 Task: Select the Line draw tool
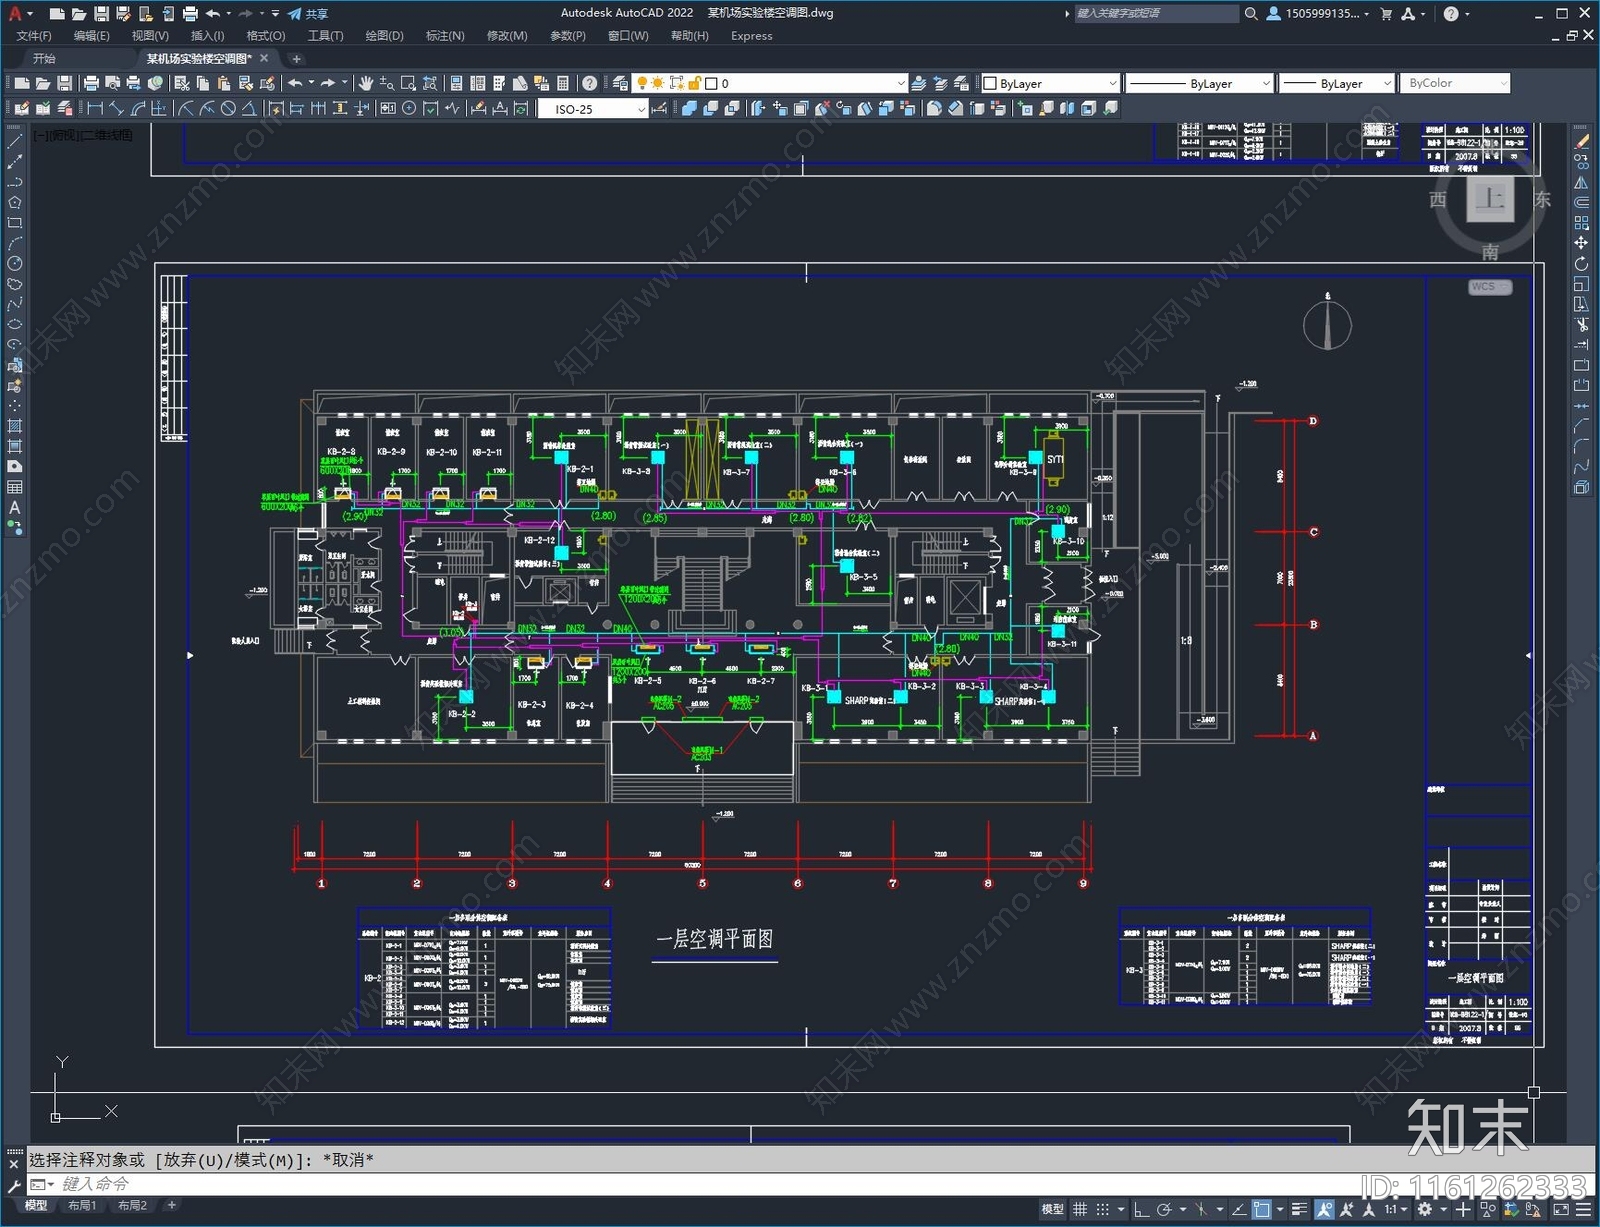click(14, 141)
